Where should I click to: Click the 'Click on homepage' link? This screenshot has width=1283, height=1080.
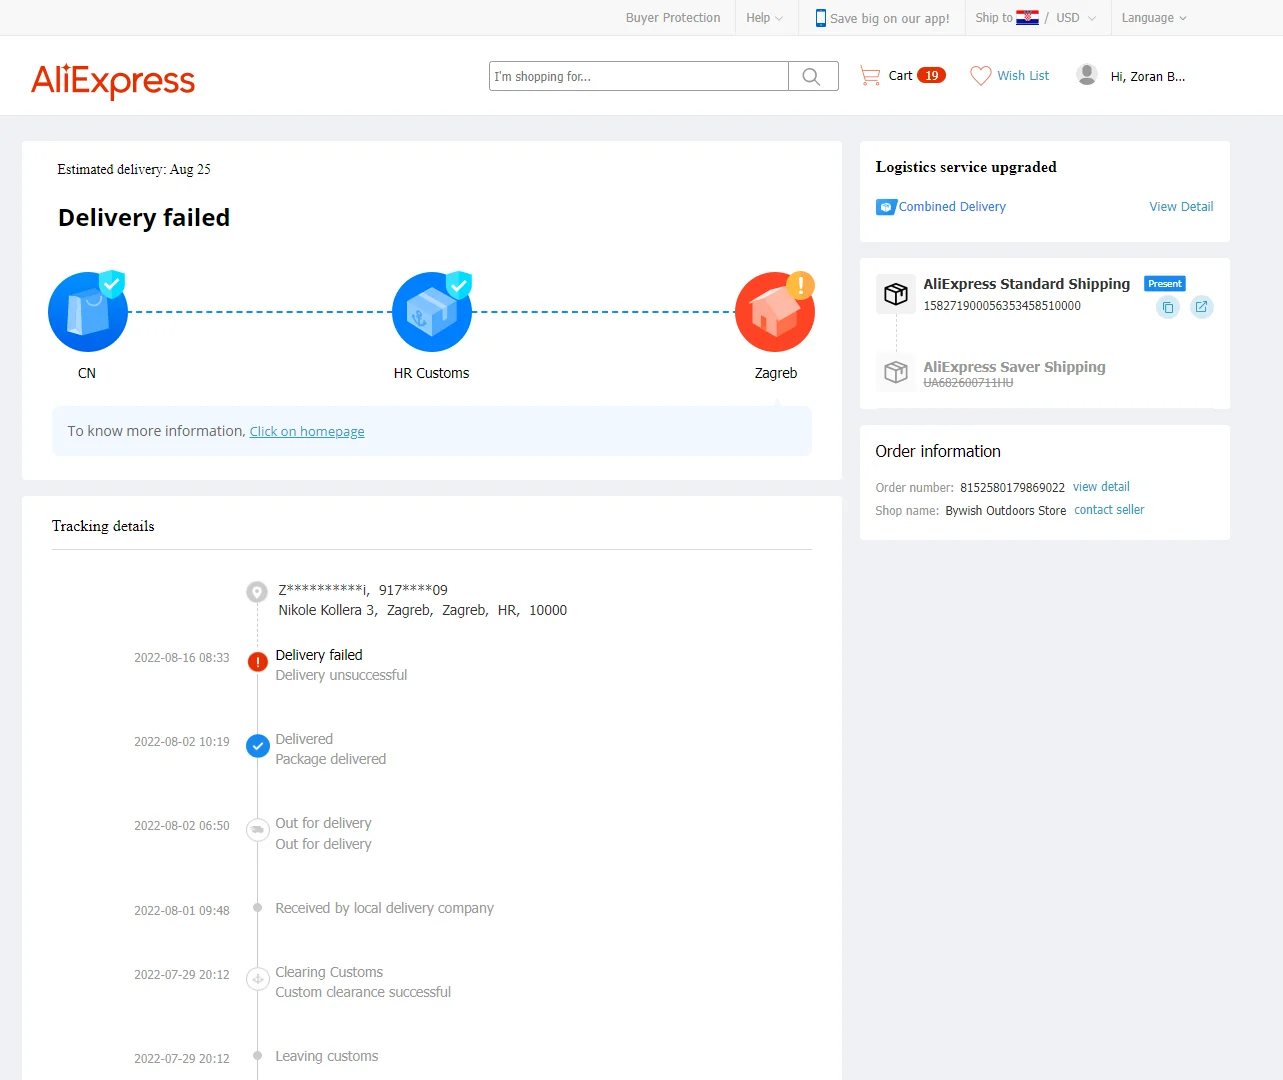307,432
